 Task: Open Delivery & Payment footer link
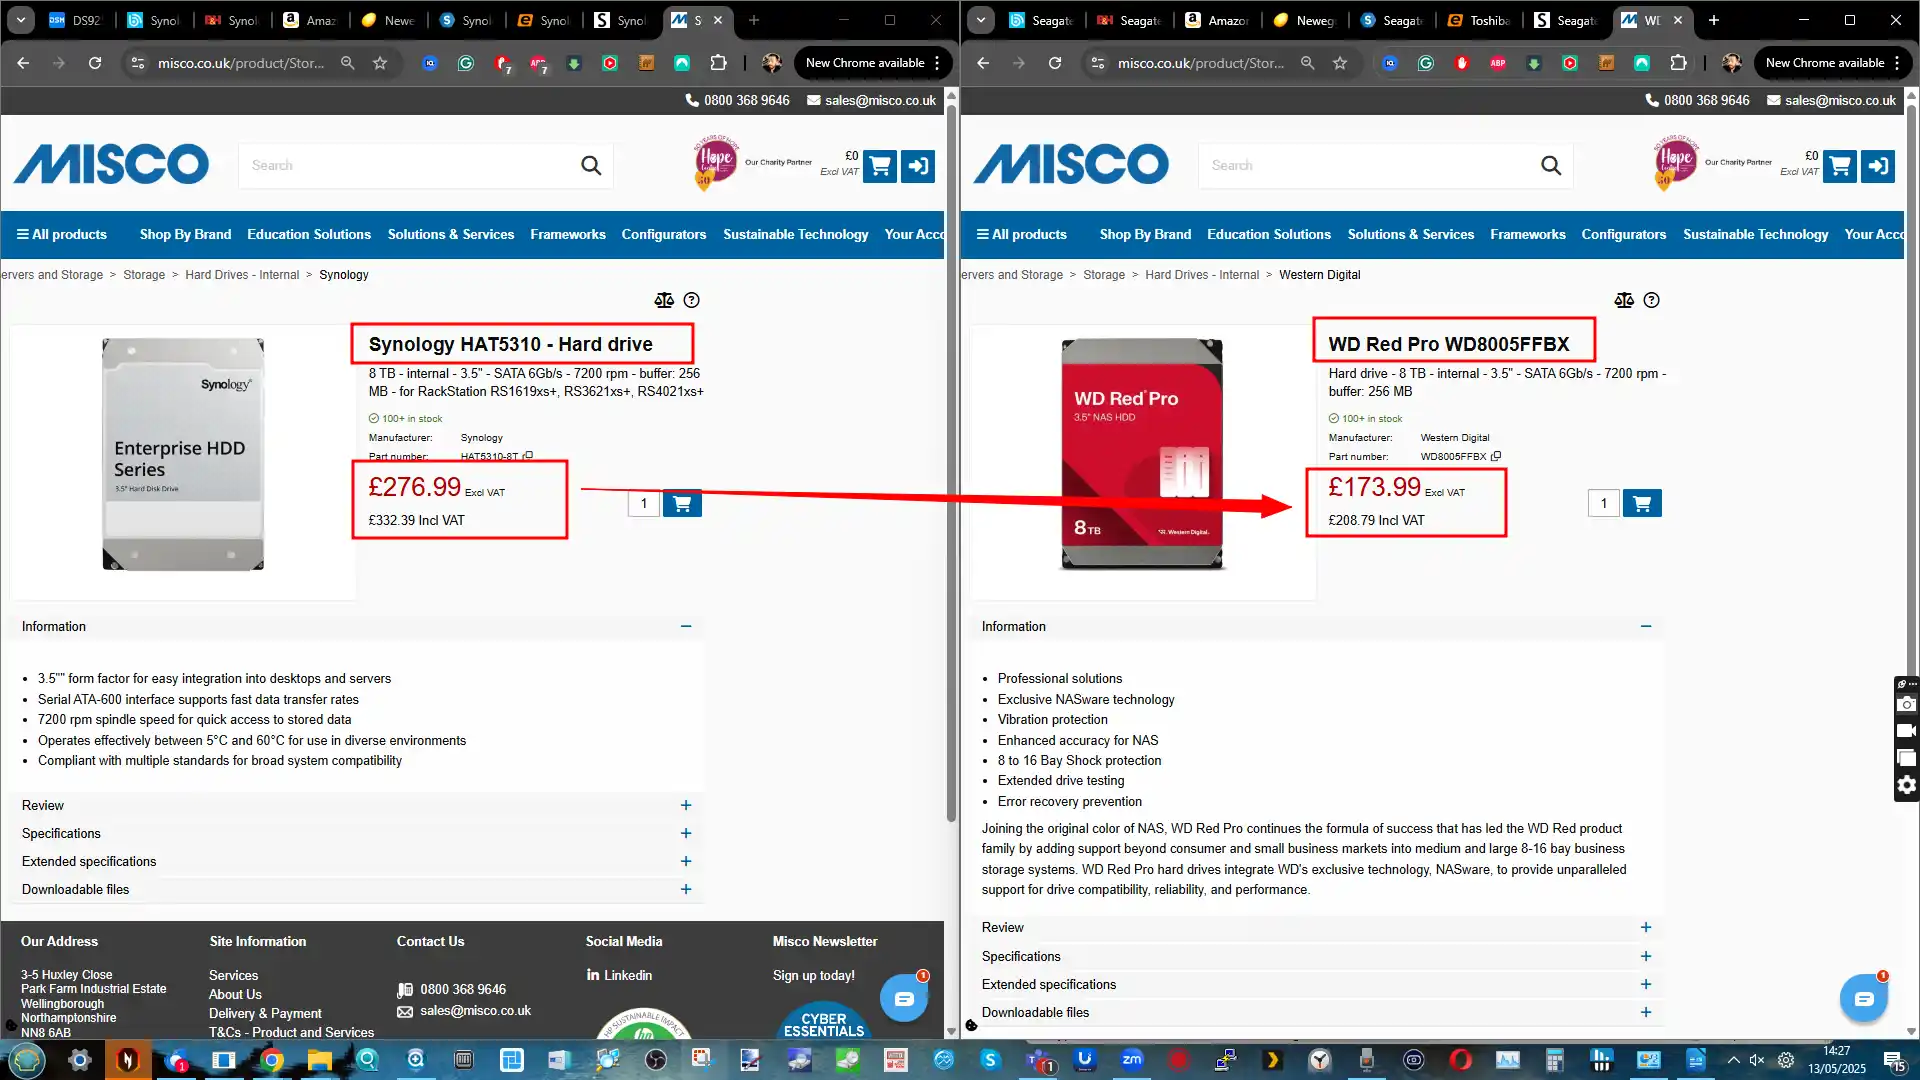(x=265, y=1014)
